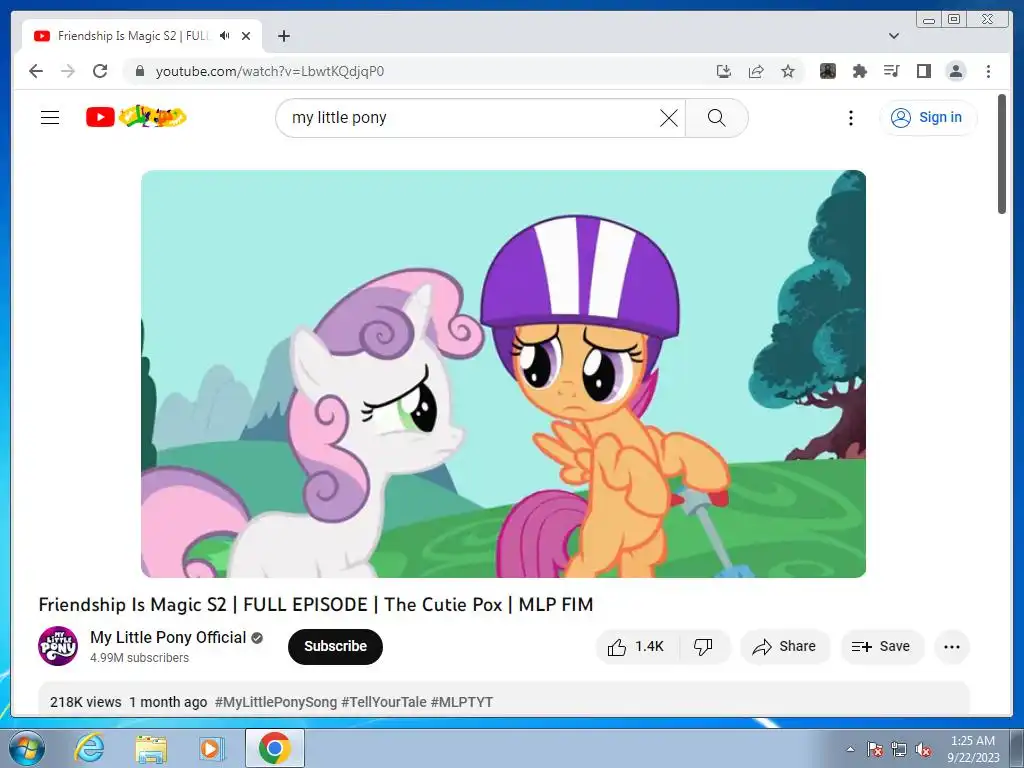The image size is (1024, 768).
Task: Click the browser forward arrow
Action: coord(68,71)
